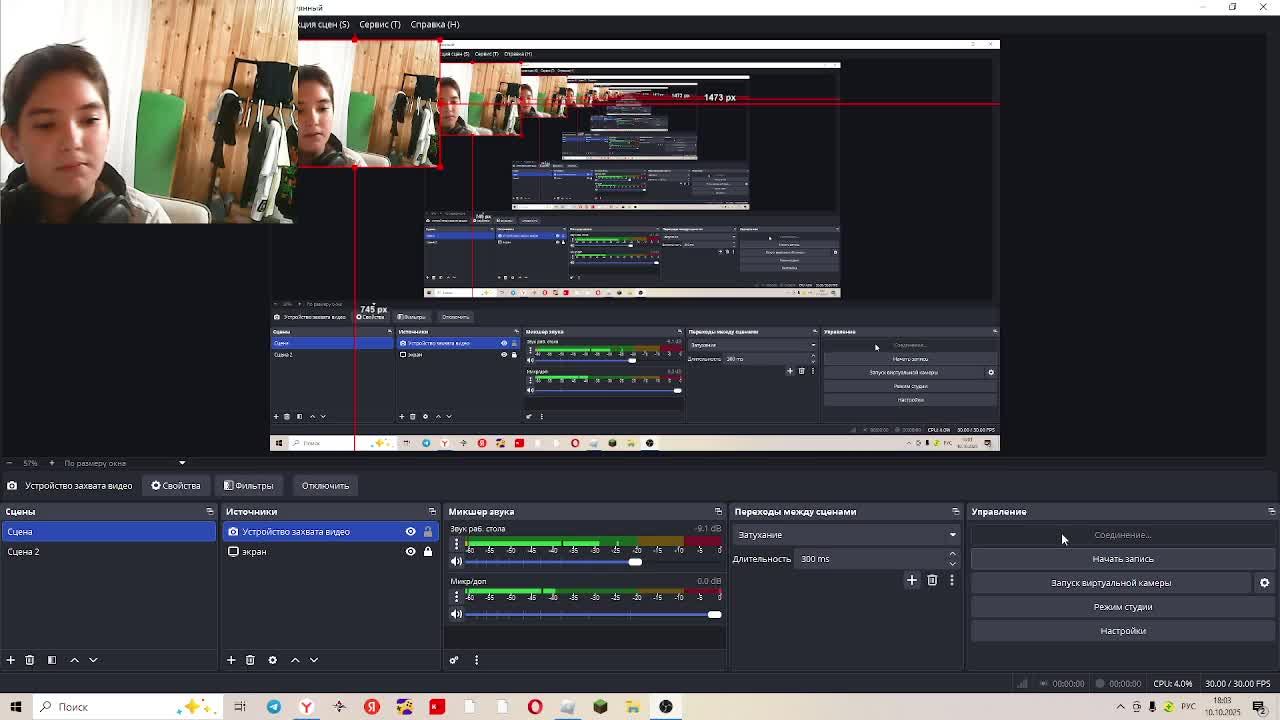
Task: Open Свойства for the selected source
Action: tap(176, 486)
